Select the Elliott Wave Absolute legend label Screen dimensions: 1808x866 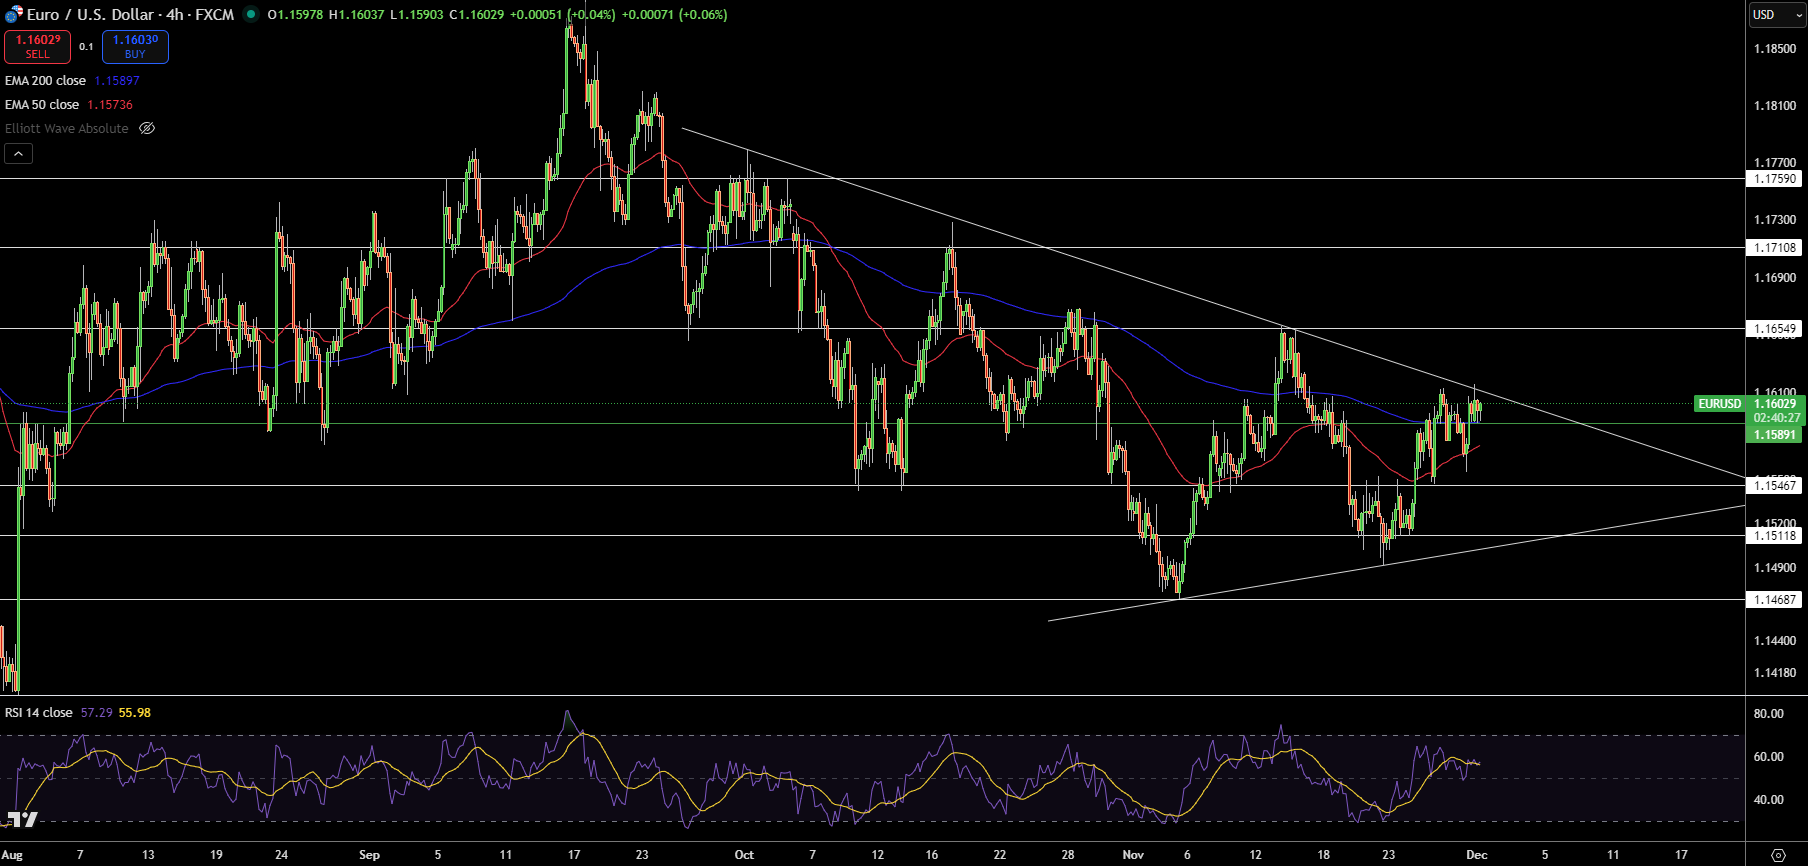(x=67, y=128)
